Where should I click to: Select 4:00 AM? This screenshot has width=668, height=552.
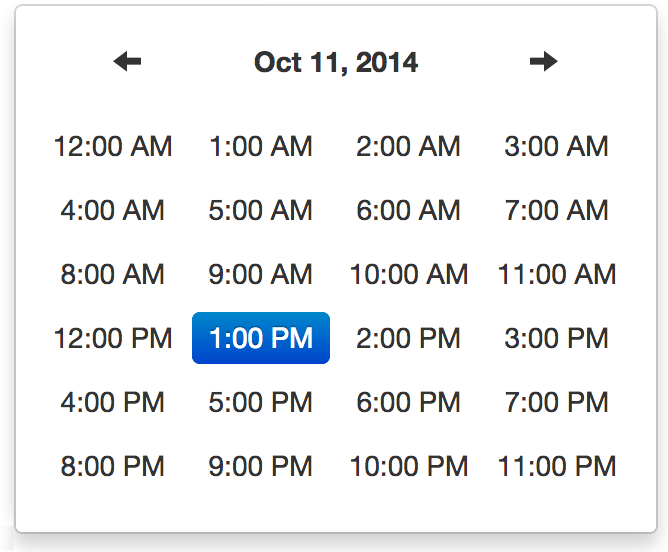113,210
